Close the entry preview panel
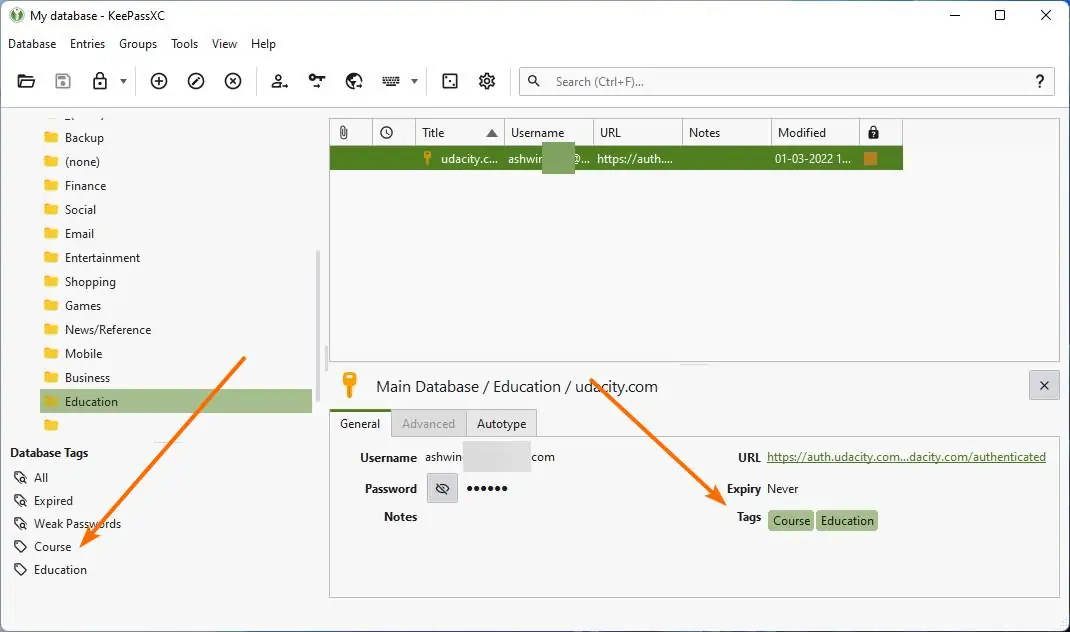The width and height of the screenshot is (1070, 632). (1044, 385)
